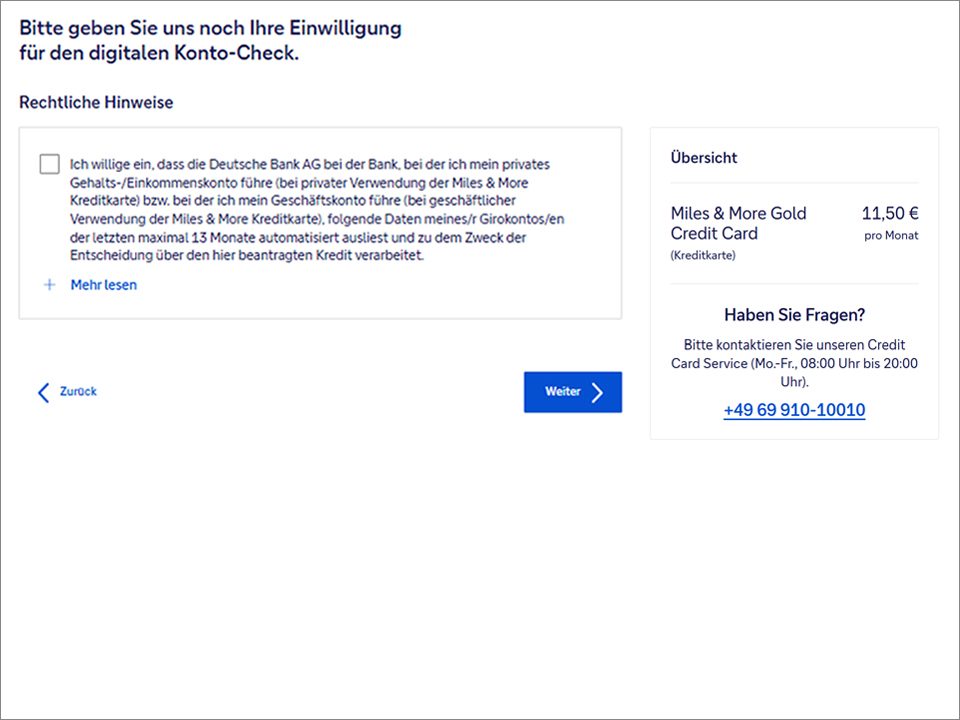Tick the digital Konto-Check consent checkbox

pos(50,164)
